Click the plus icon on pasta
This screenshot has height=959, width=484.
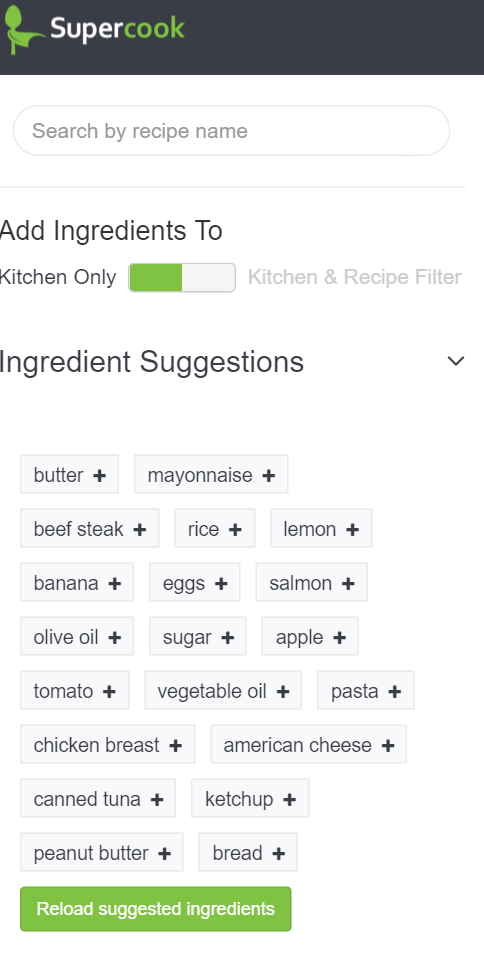click(x=395, y=691)
